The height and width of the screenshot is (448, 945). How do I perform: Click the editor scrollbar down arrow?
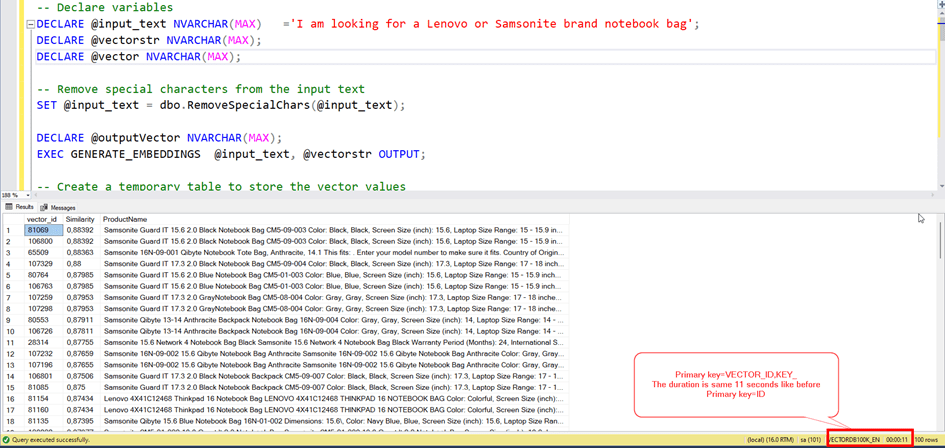[940, 186]
